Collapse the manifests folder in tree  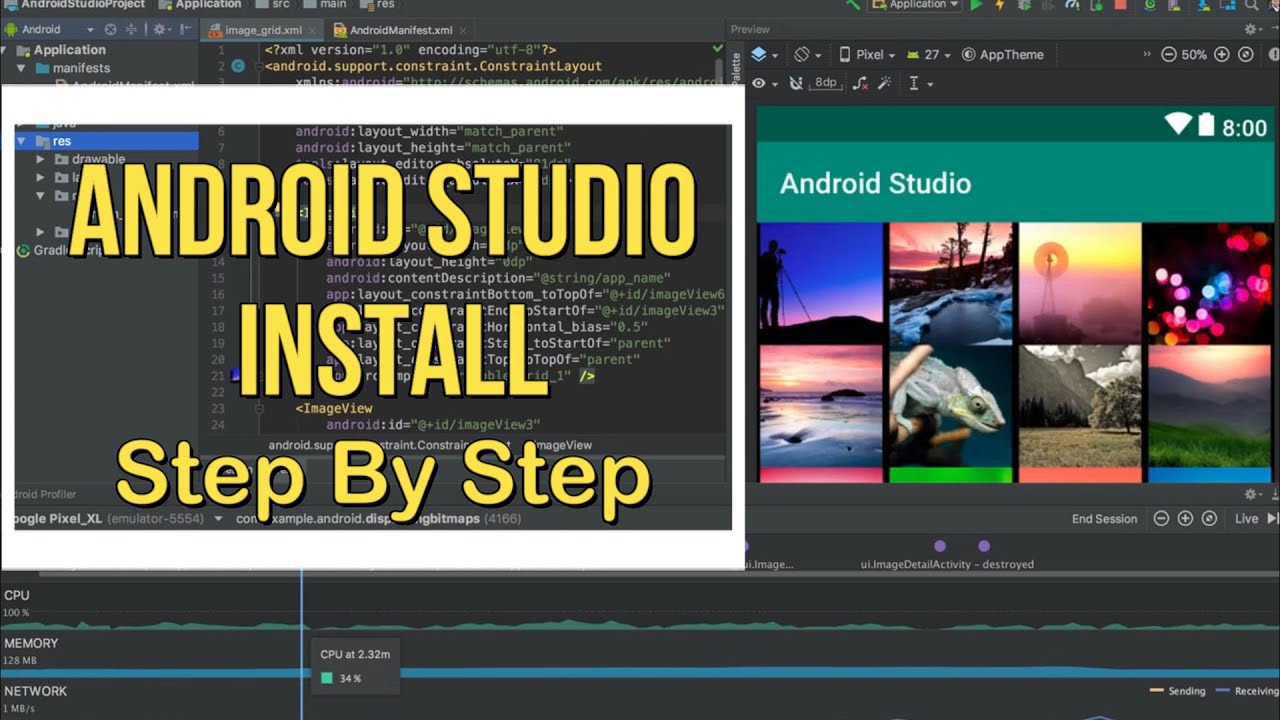click(21, 68)
